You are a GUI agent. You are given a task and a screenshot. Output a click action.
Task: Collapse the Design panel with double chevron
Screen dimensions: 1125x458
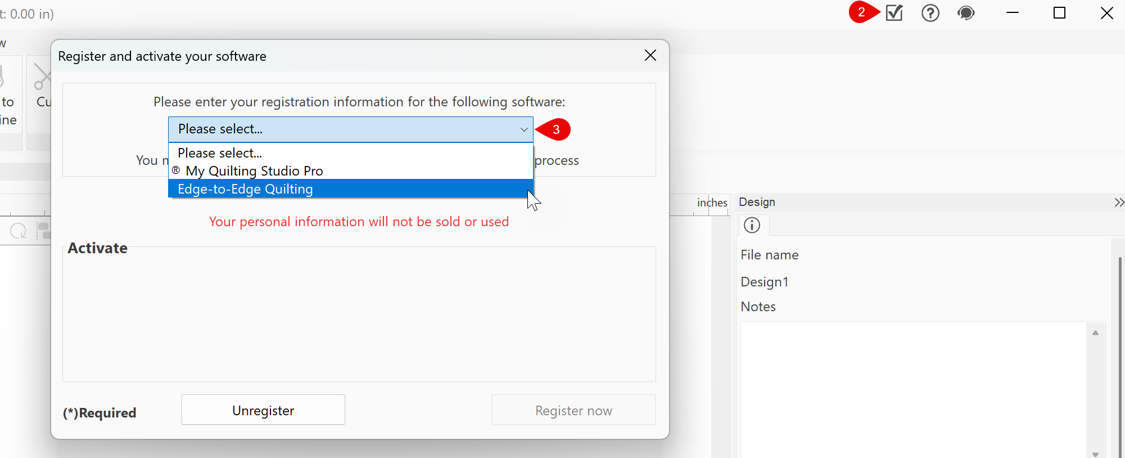click(1119, 202)
